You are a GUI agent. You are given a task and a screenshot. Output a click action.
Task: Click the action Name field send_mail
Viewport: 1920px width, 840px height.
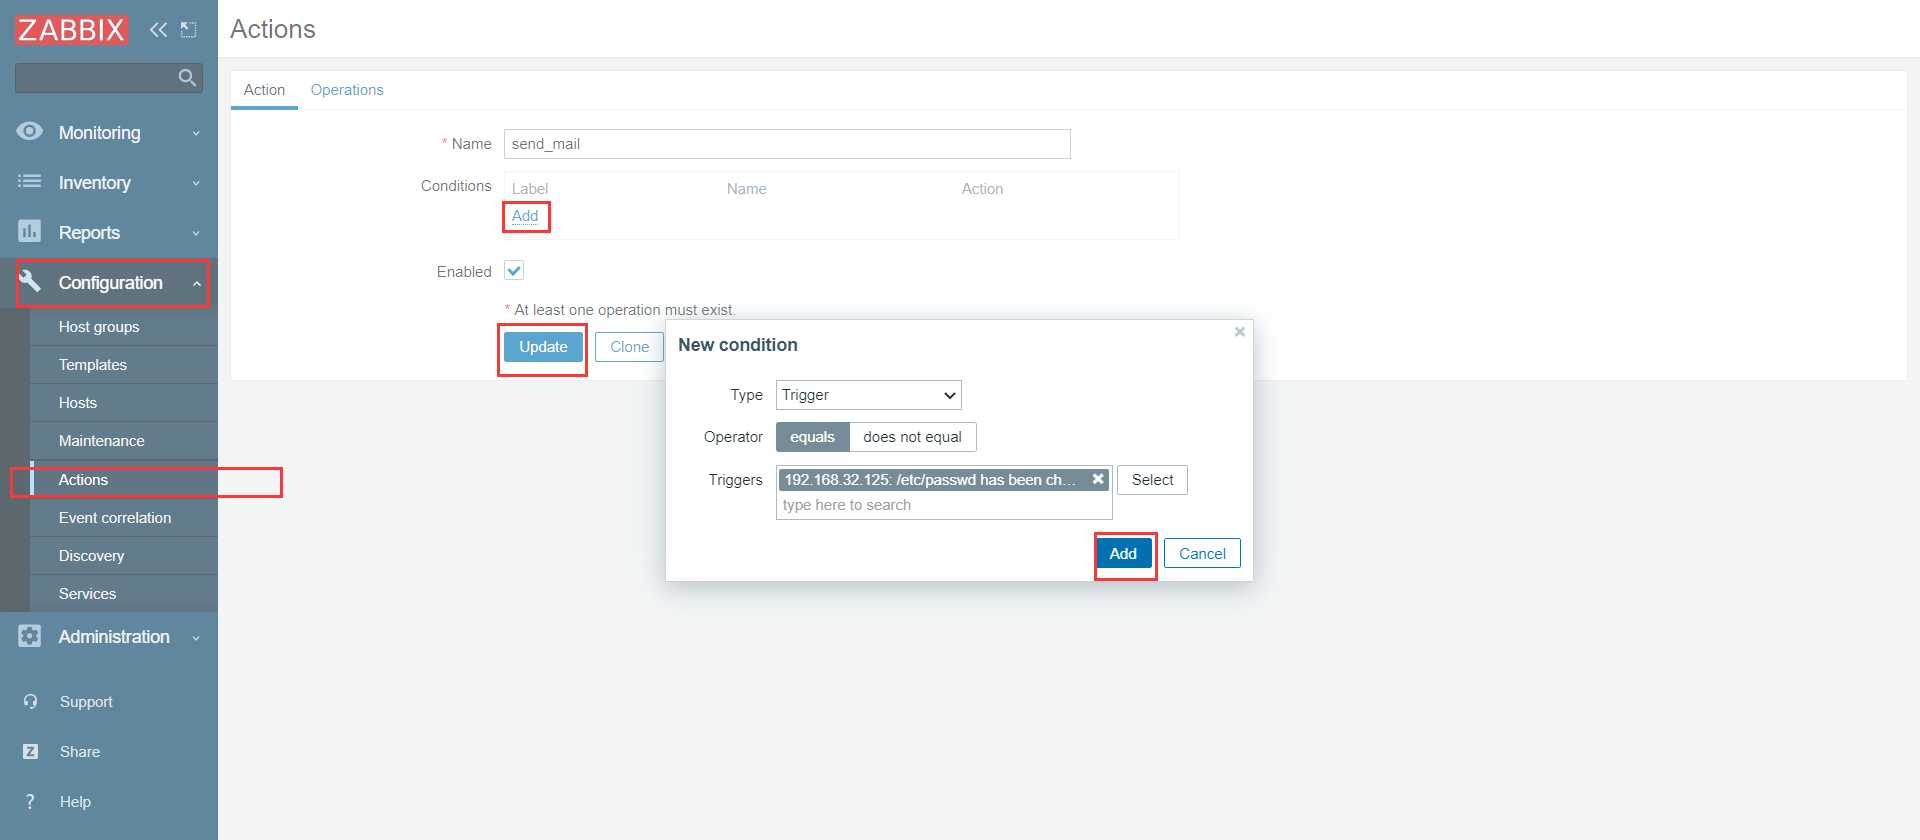[787, 144]
